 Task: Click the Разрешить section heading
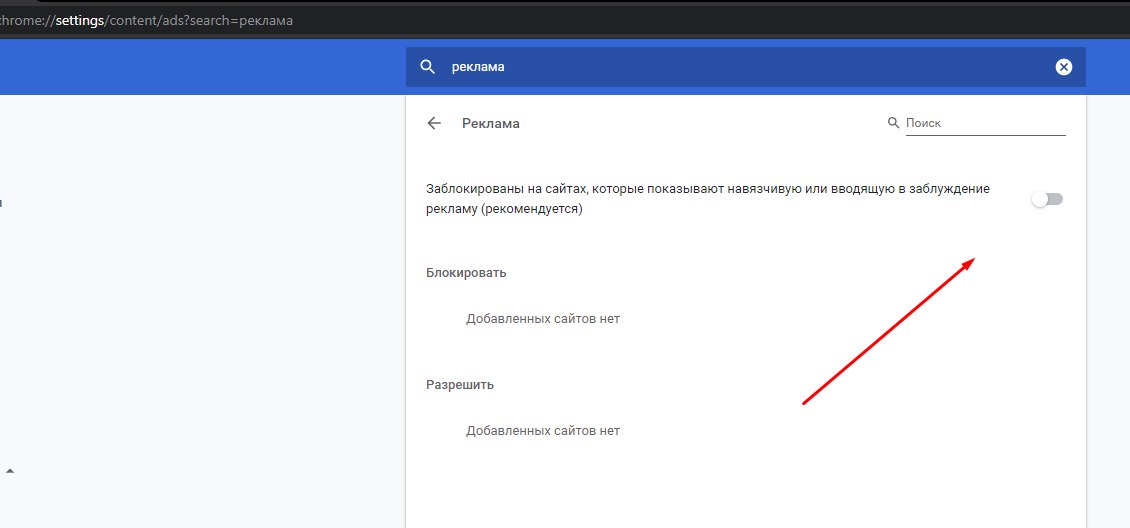pyautogui.click(x=460, y=385)
